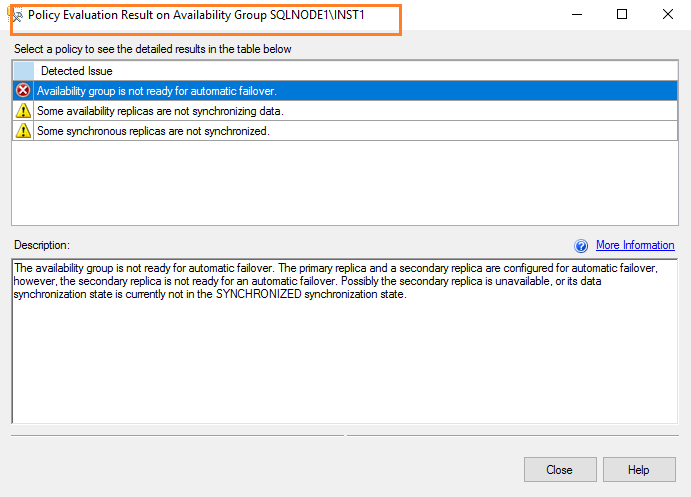Click the dialog's title bar application icon
This screenshot has height=497, width=691.
15,15
